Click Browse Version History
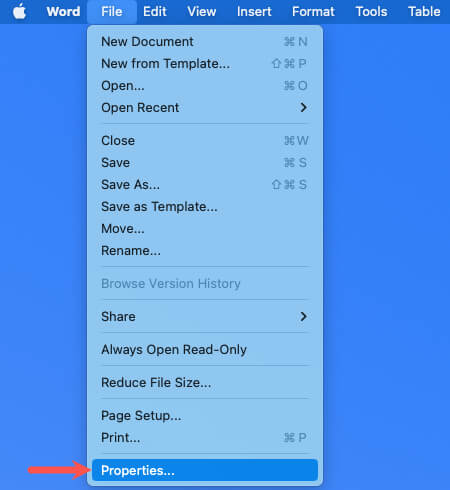This screenshot has width=450, height=490. click(205, 284)
